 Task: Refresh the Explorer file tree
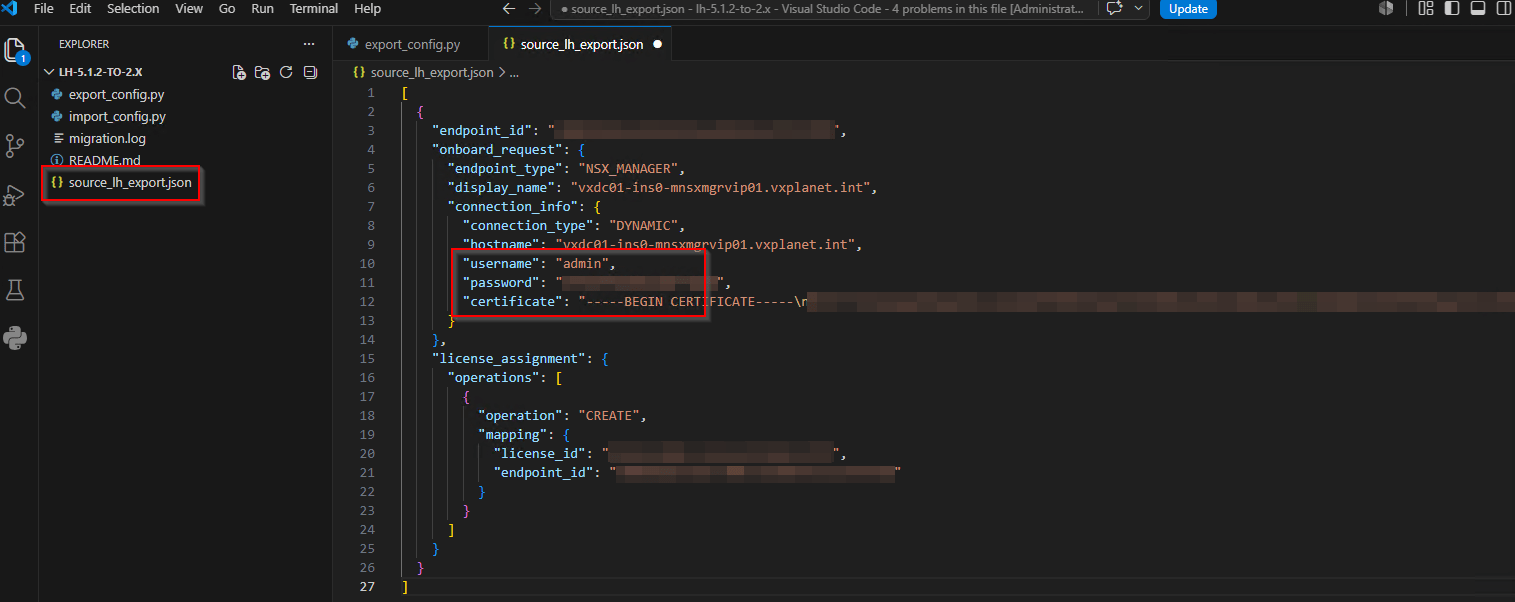(x=286, y=72)
